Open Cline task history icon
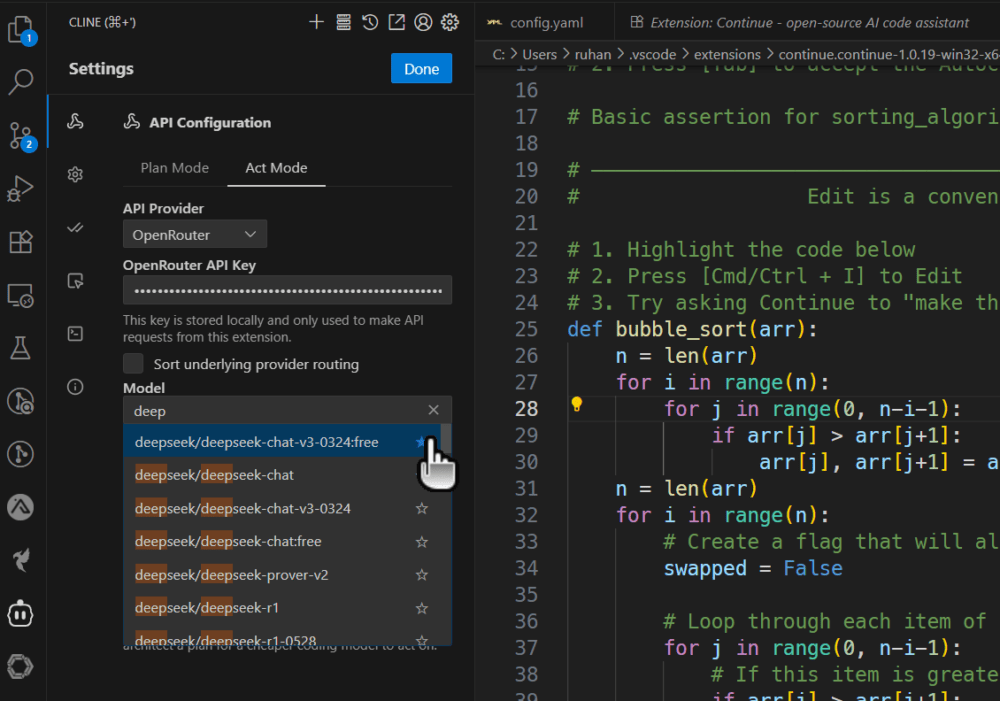 click(370, 22)
